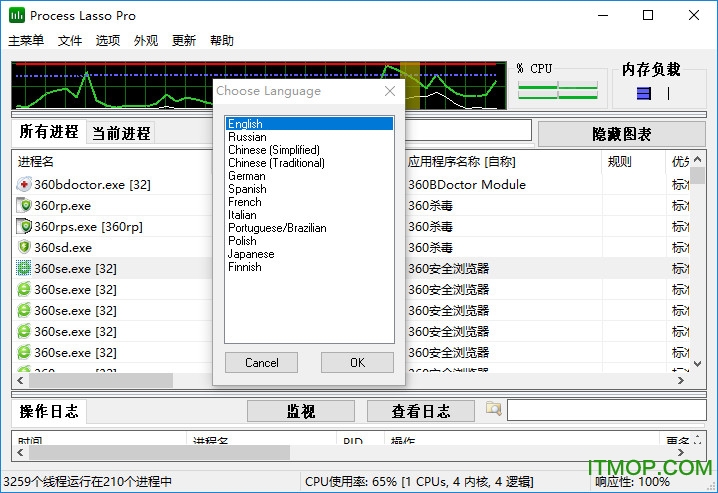Click the 查看日志 button
Screen dimensions: 718x493
[x=420, y=411]
